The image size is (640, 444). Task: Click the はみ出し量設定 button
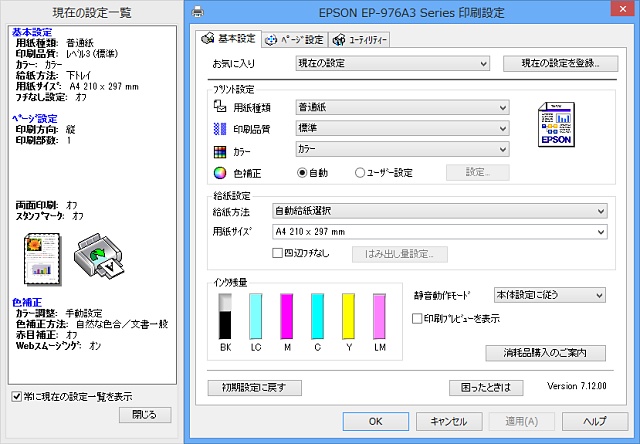pos(400,254)
